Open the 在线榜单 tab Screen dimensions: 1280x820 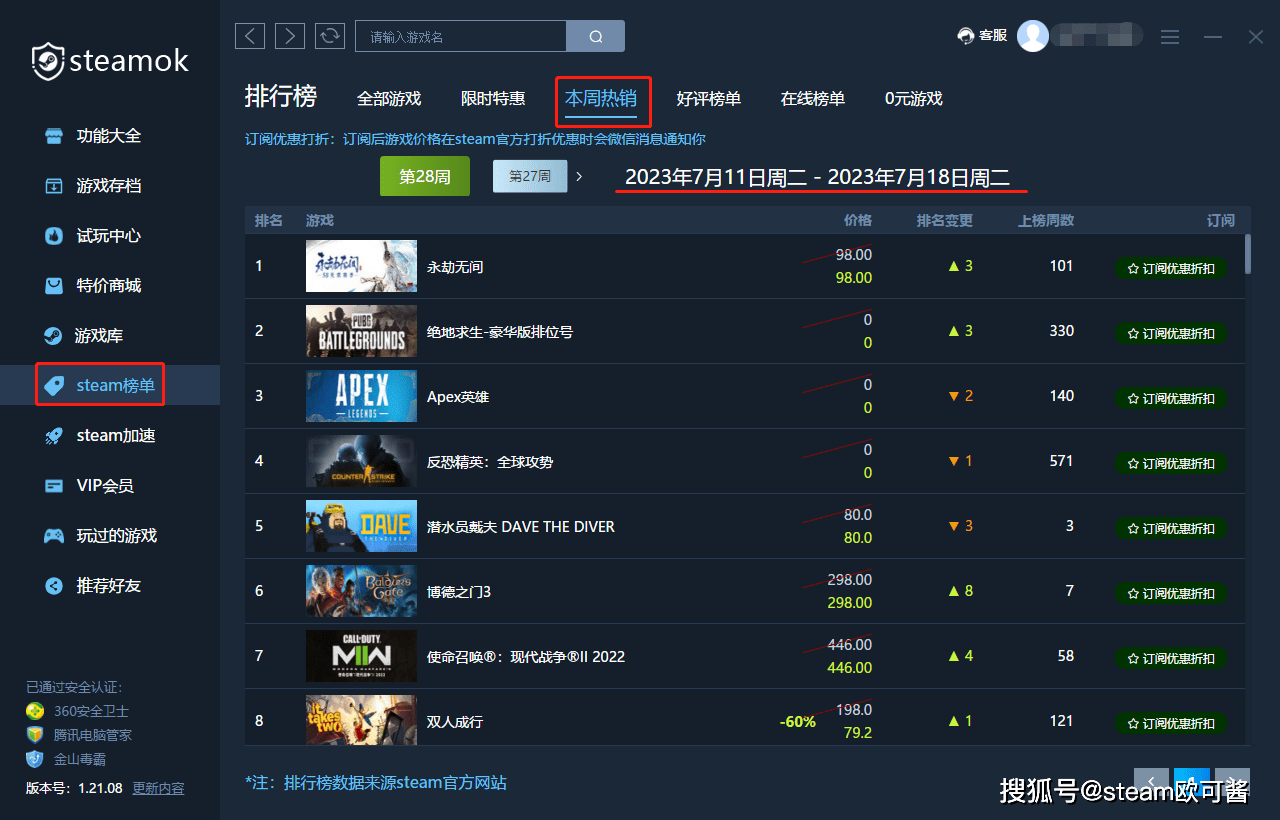tap(813, 99)
